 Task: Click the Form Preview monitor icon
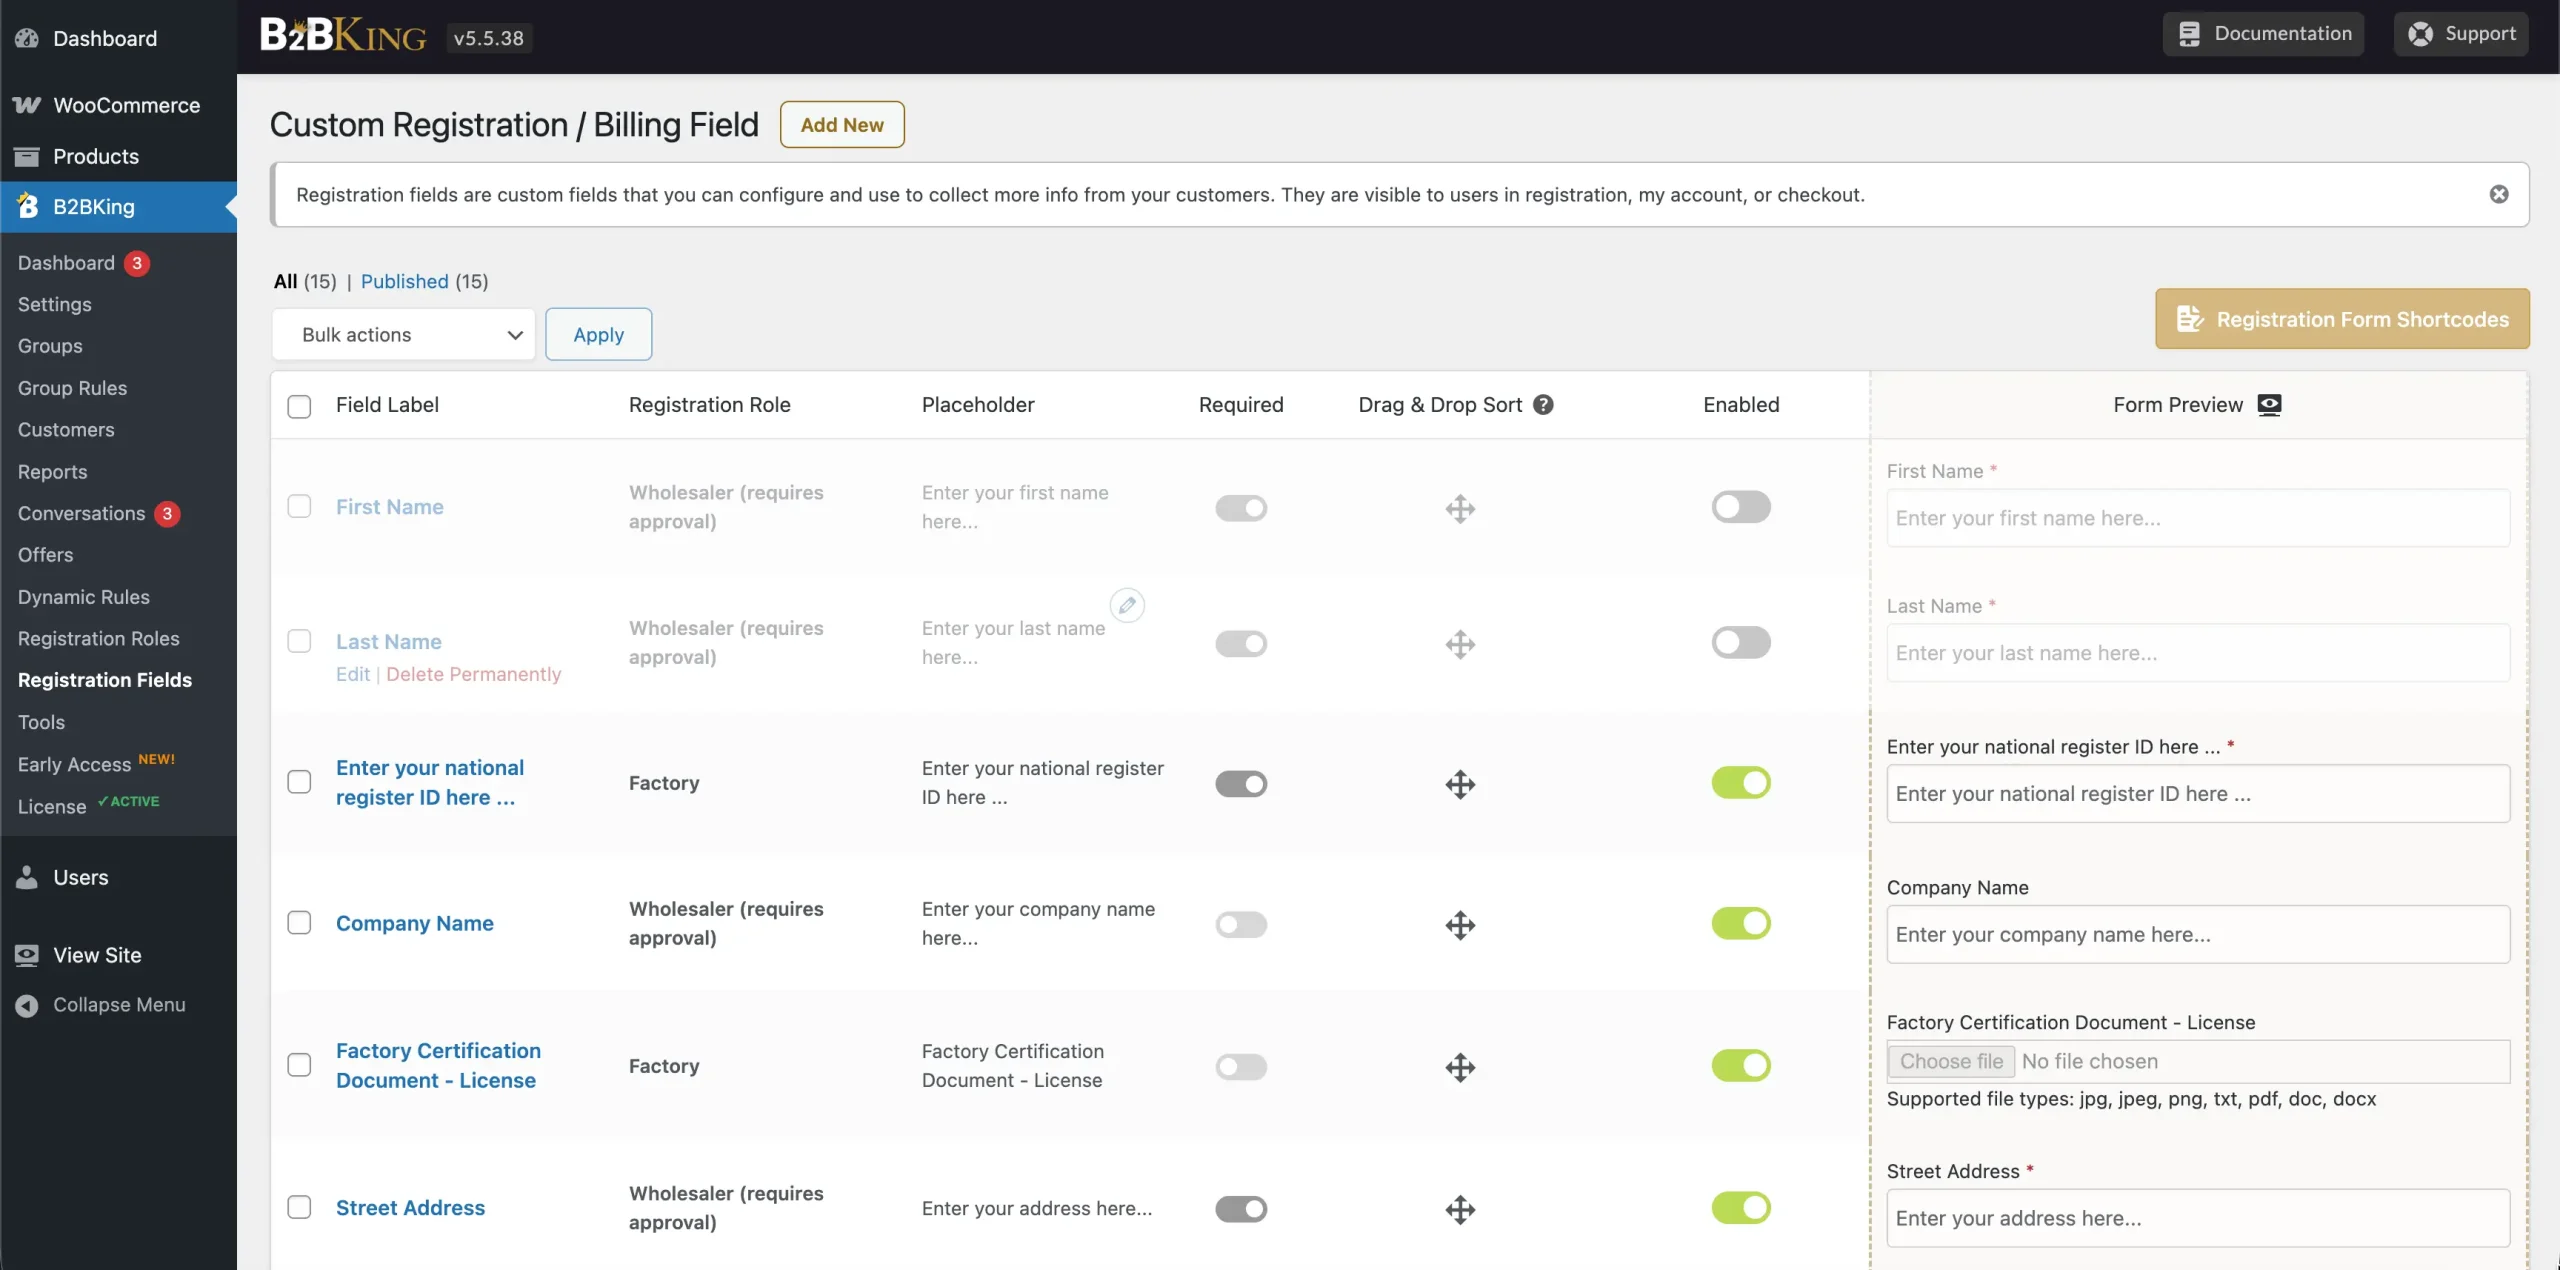tap(2269, 405)
